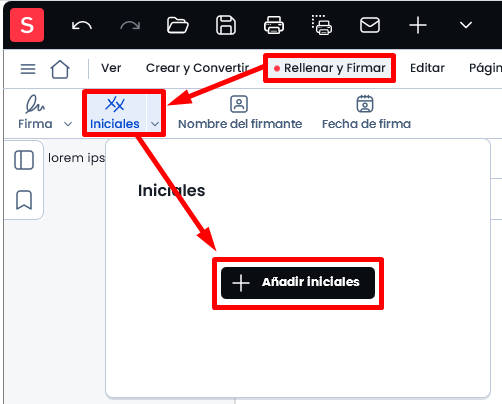The height and width of the screenshot is (404, 502).
Task: Open the Ver tab
Action: coord(111,68)
